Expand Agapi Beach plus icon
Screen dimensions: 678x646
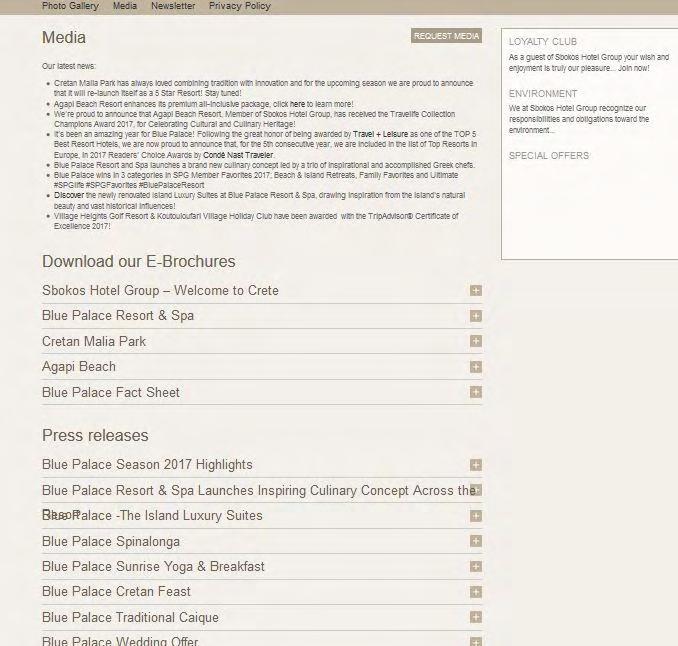pyautogui.click(x=476, y=367)
